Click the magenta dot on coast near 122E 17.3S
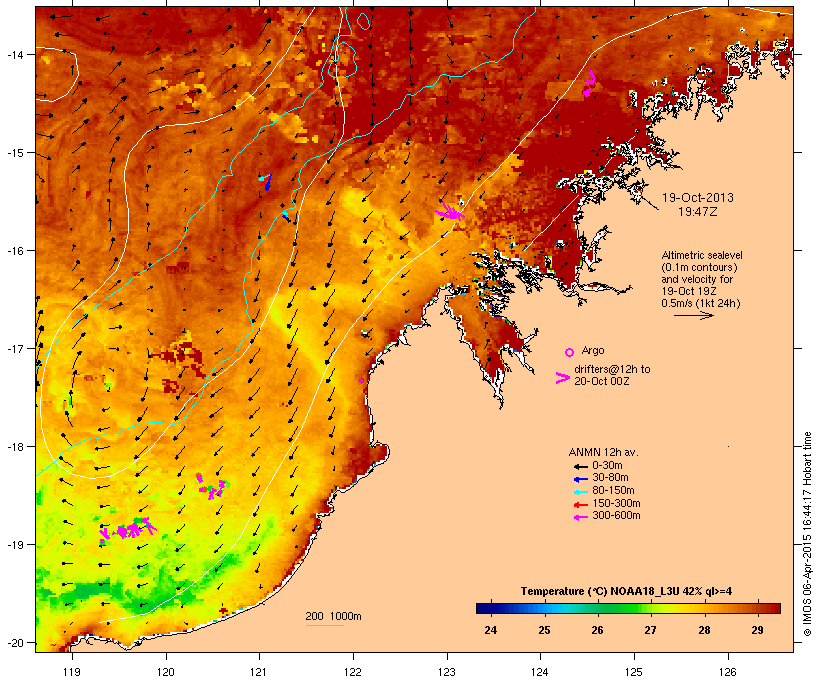This screenshot has height=680, width=820. tap(361, 381)
